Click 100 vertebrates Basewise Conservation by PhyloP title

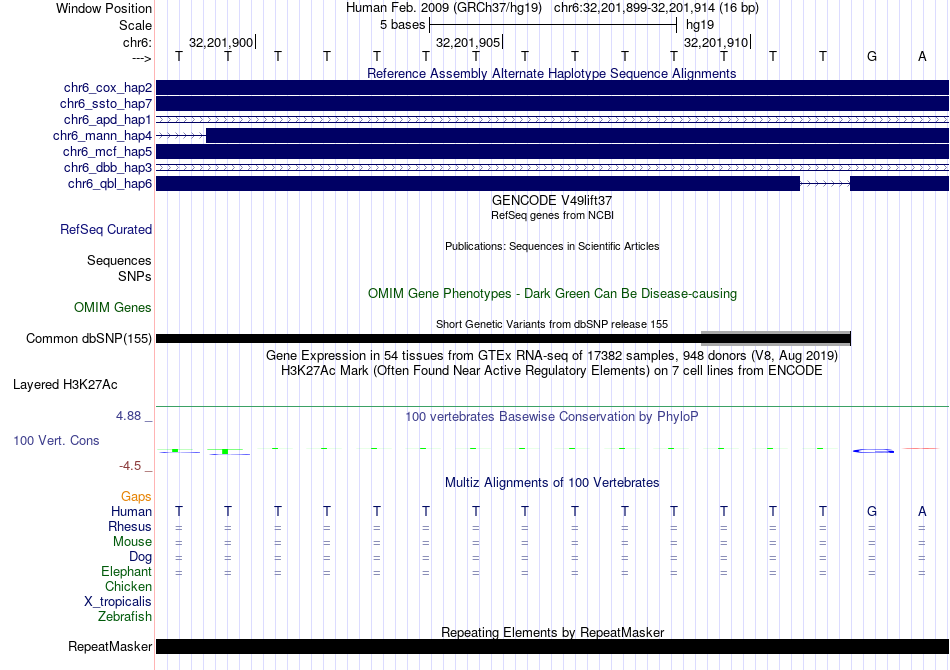click(x=552, y=417)
